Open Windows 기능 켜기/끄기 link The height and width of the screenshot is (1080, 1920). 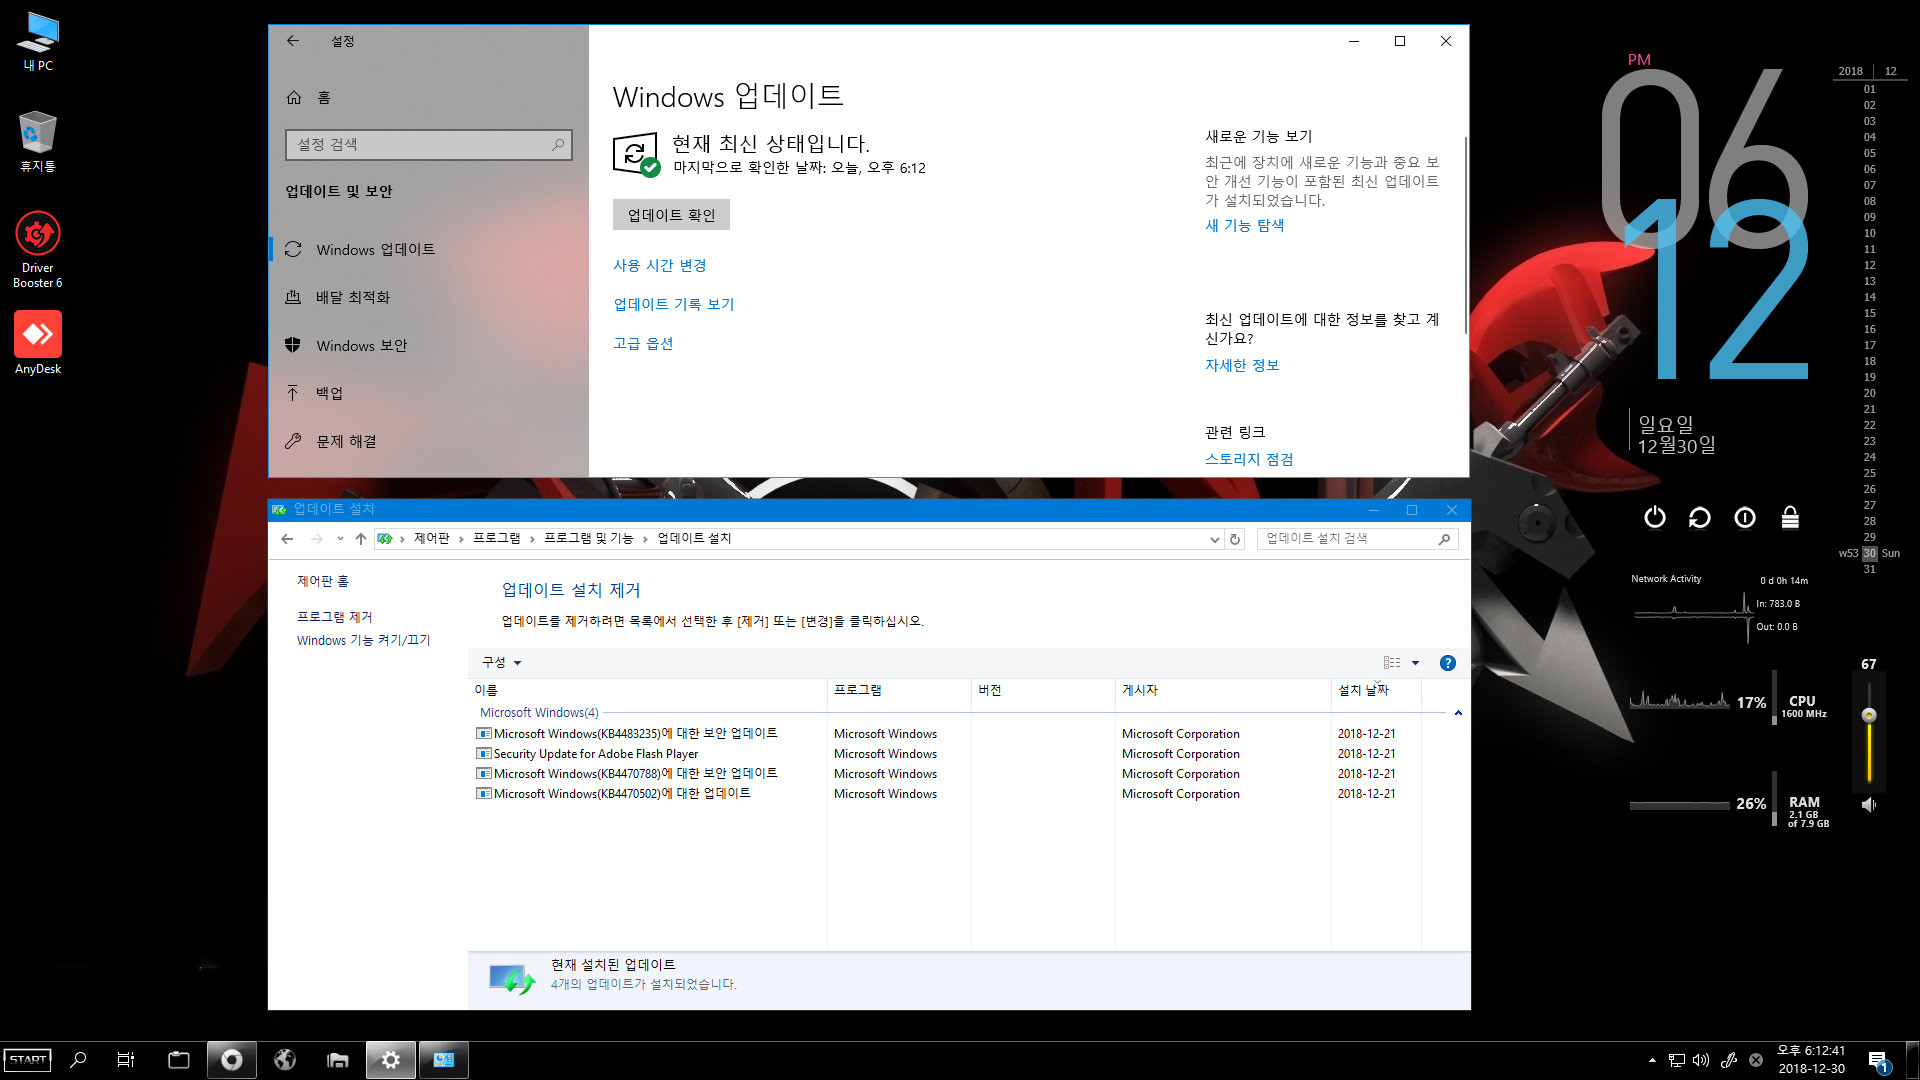coord(364,640)
